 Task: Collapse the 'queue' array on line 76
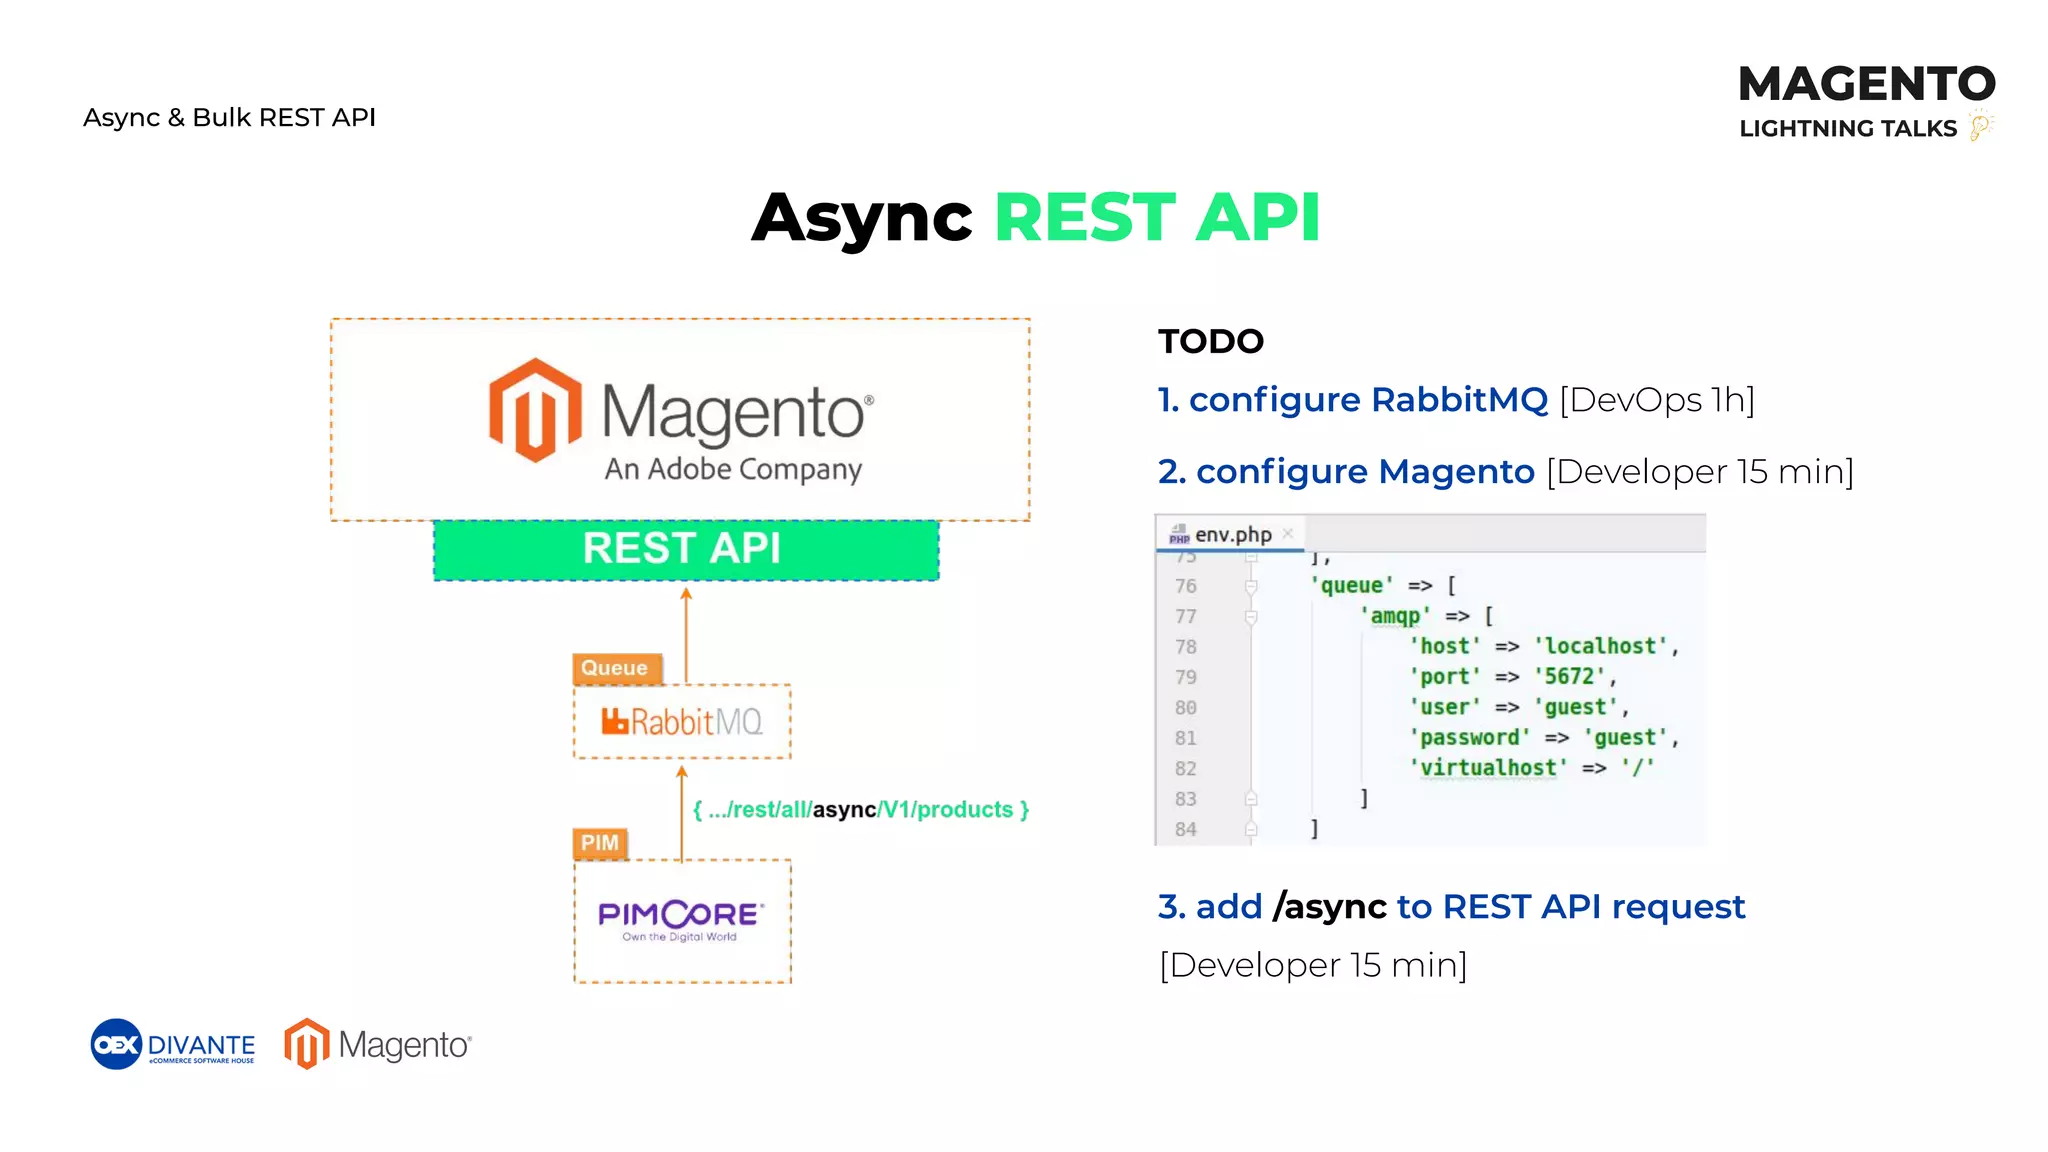1250,586
